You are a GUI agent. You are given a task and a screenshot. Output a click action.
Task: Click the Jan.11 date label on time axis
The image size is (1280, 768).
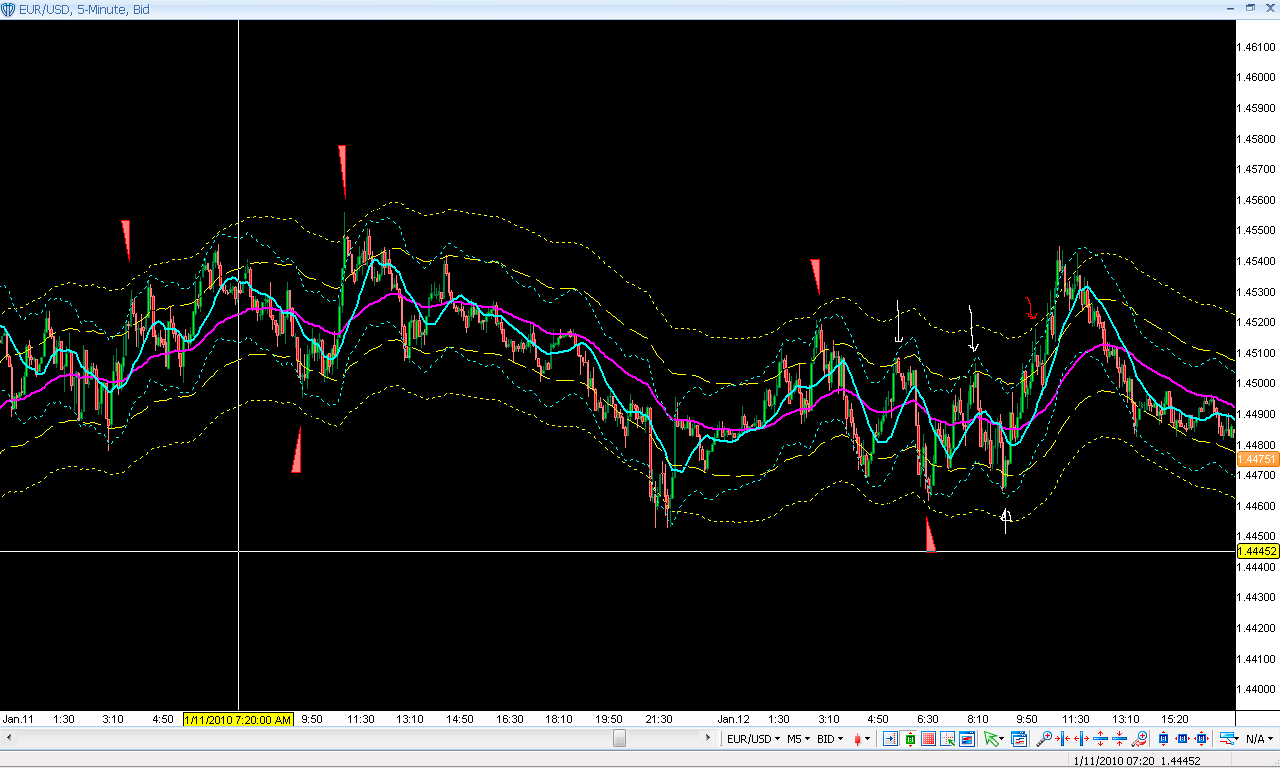(18, 719)
